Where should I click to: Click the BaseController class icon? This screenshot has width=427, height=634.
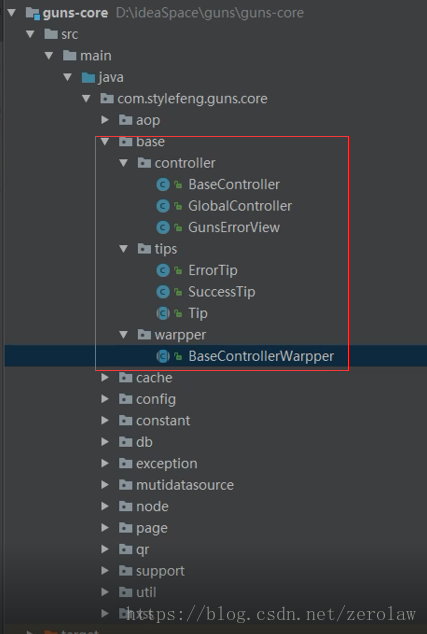pyautogui.click(x=163, y=185)
